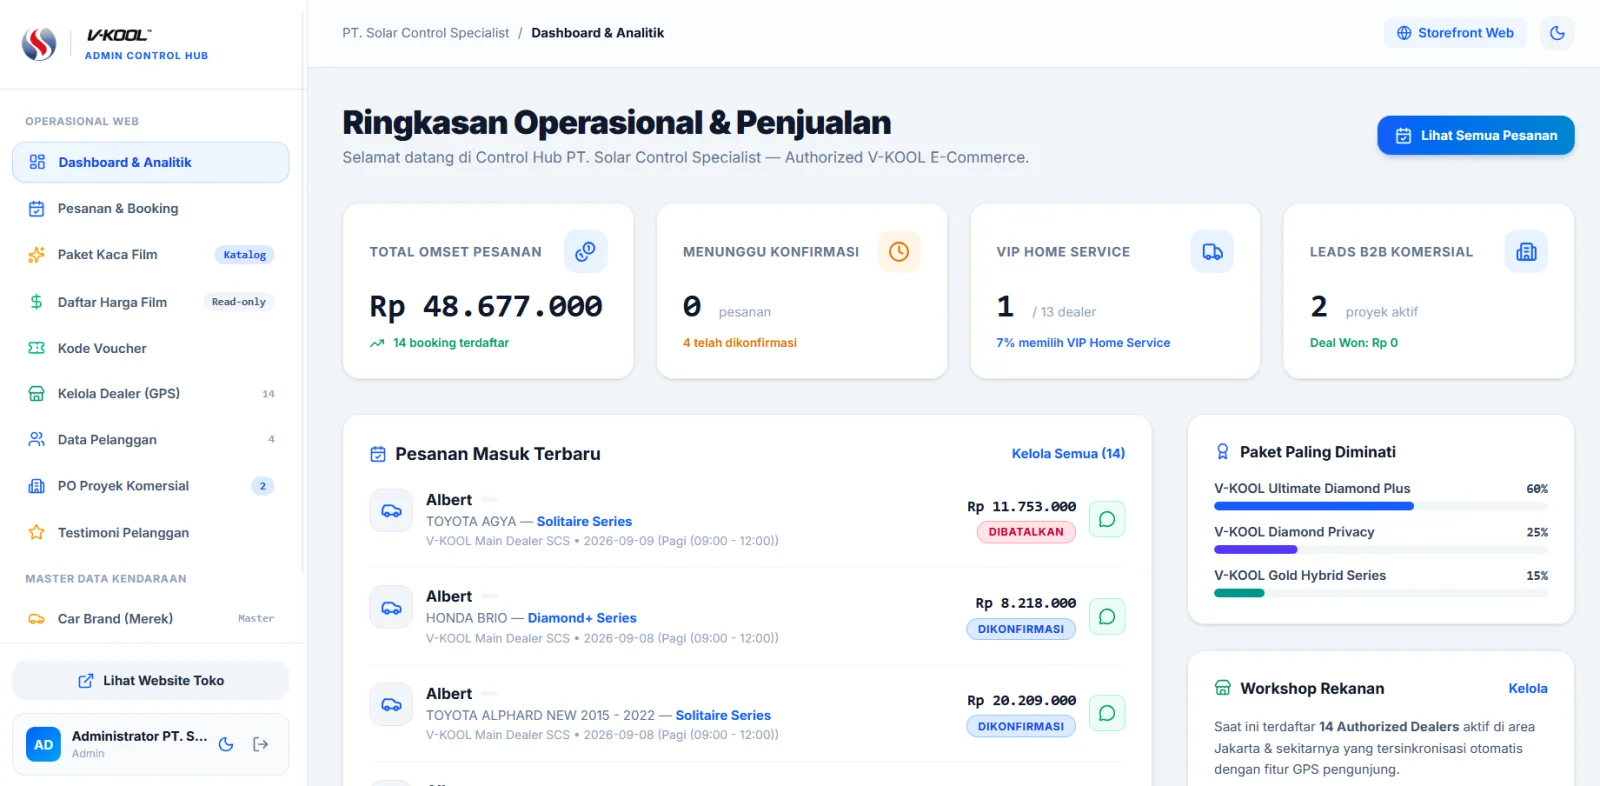Open Kelola Semua (14) link

point(1068,454)
